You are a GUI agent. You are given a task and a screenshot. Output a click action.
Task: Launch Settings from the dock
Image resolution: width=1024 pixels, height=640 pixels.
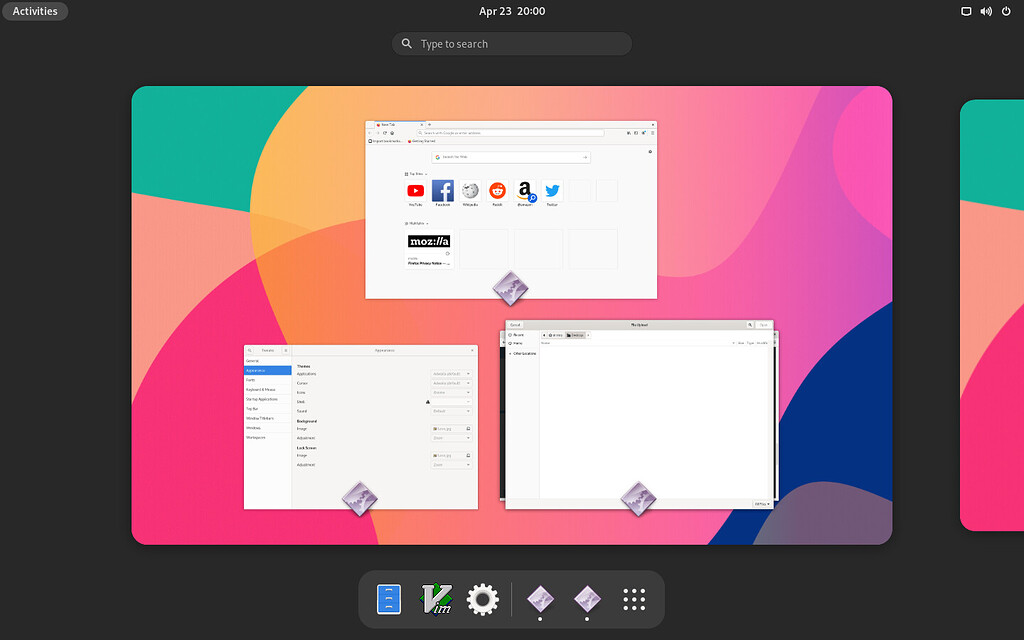[483, 599]
